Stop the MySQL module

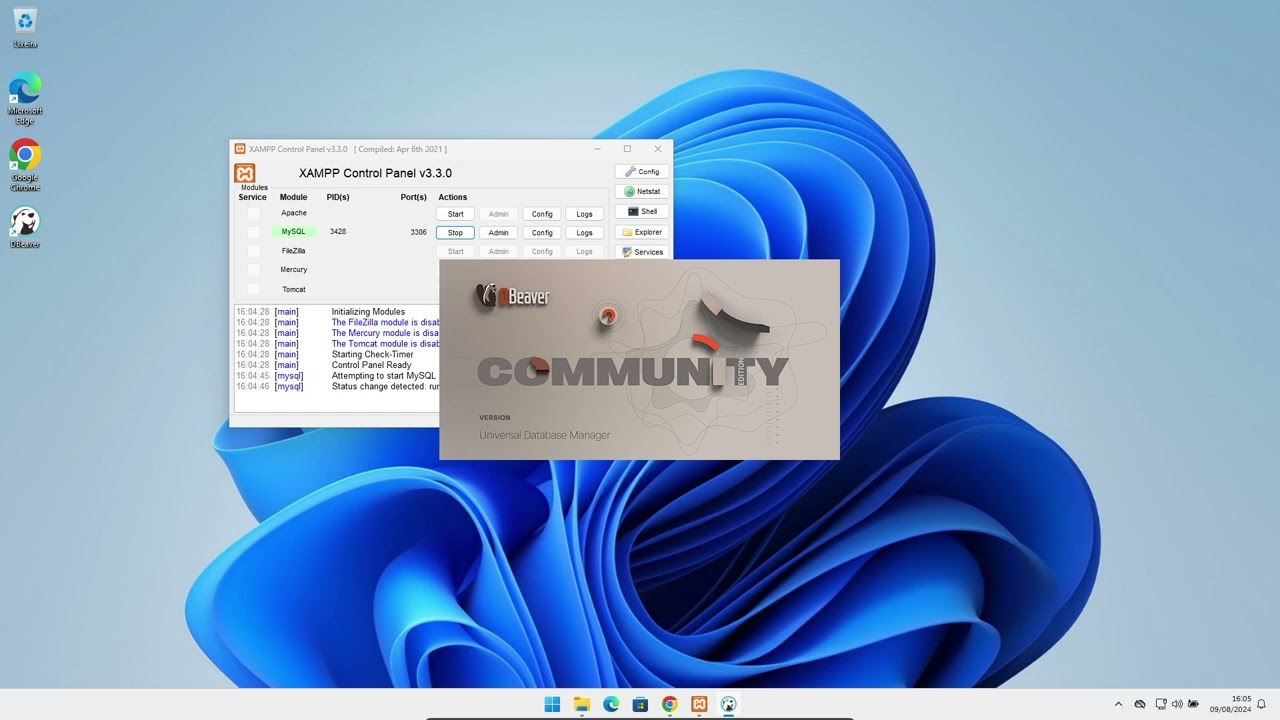[x=455, y=233]
